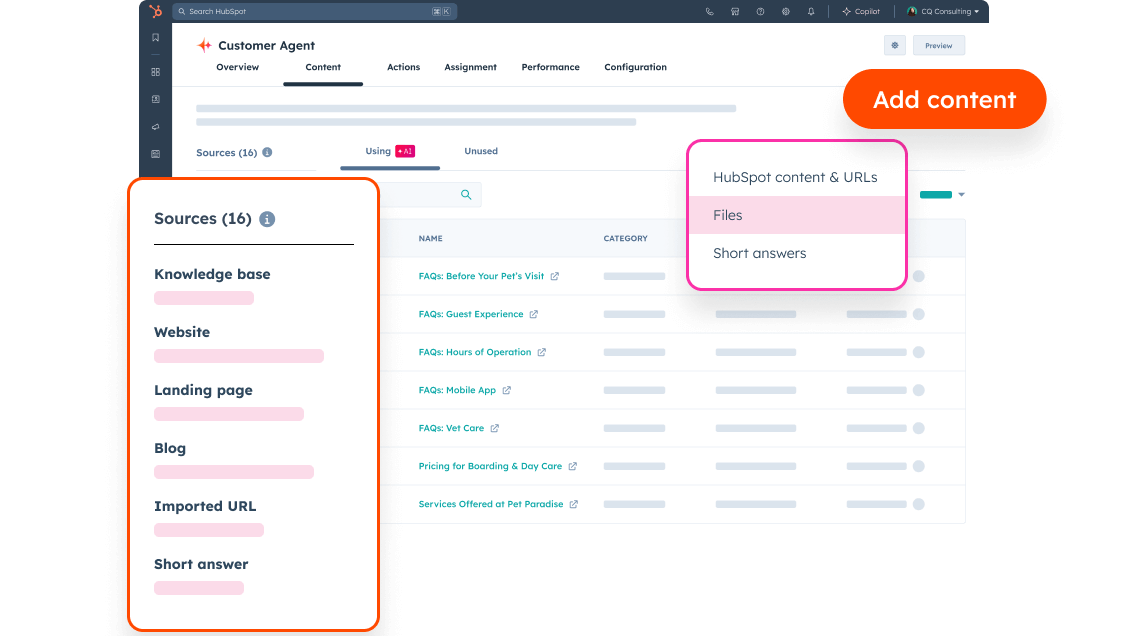Open Pricing for Boarding & Day Care link

490,466
